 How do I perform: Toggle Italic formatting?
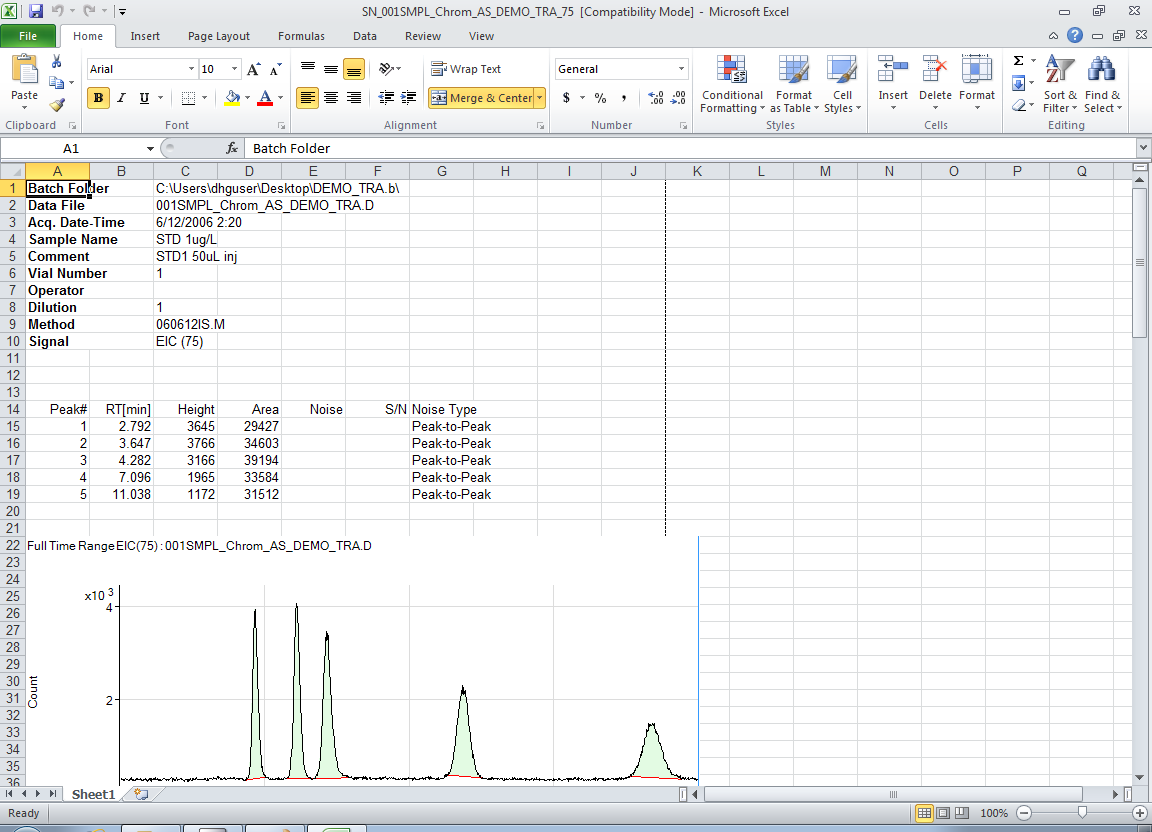(121, 98)
